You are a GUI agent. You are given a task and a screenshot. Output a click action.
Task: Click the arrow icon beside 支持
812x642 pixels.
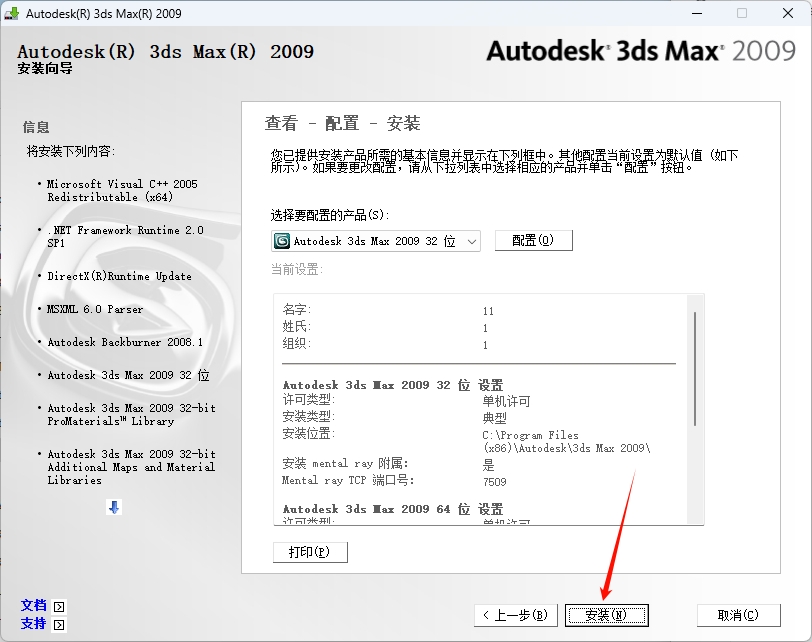(59, 625)
